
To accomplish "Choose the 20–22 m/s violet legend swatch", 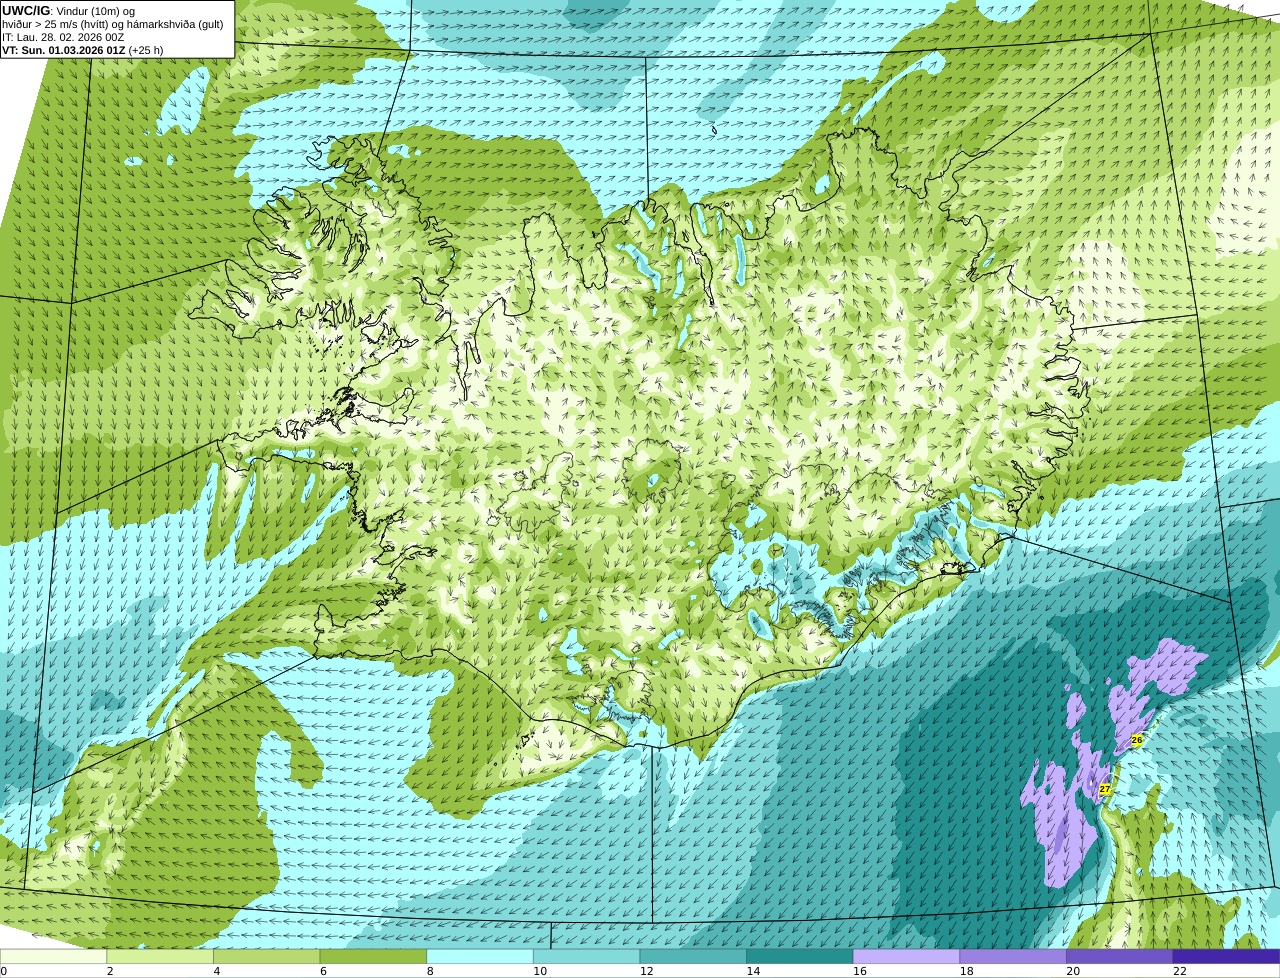I will tap(1120, 957).
